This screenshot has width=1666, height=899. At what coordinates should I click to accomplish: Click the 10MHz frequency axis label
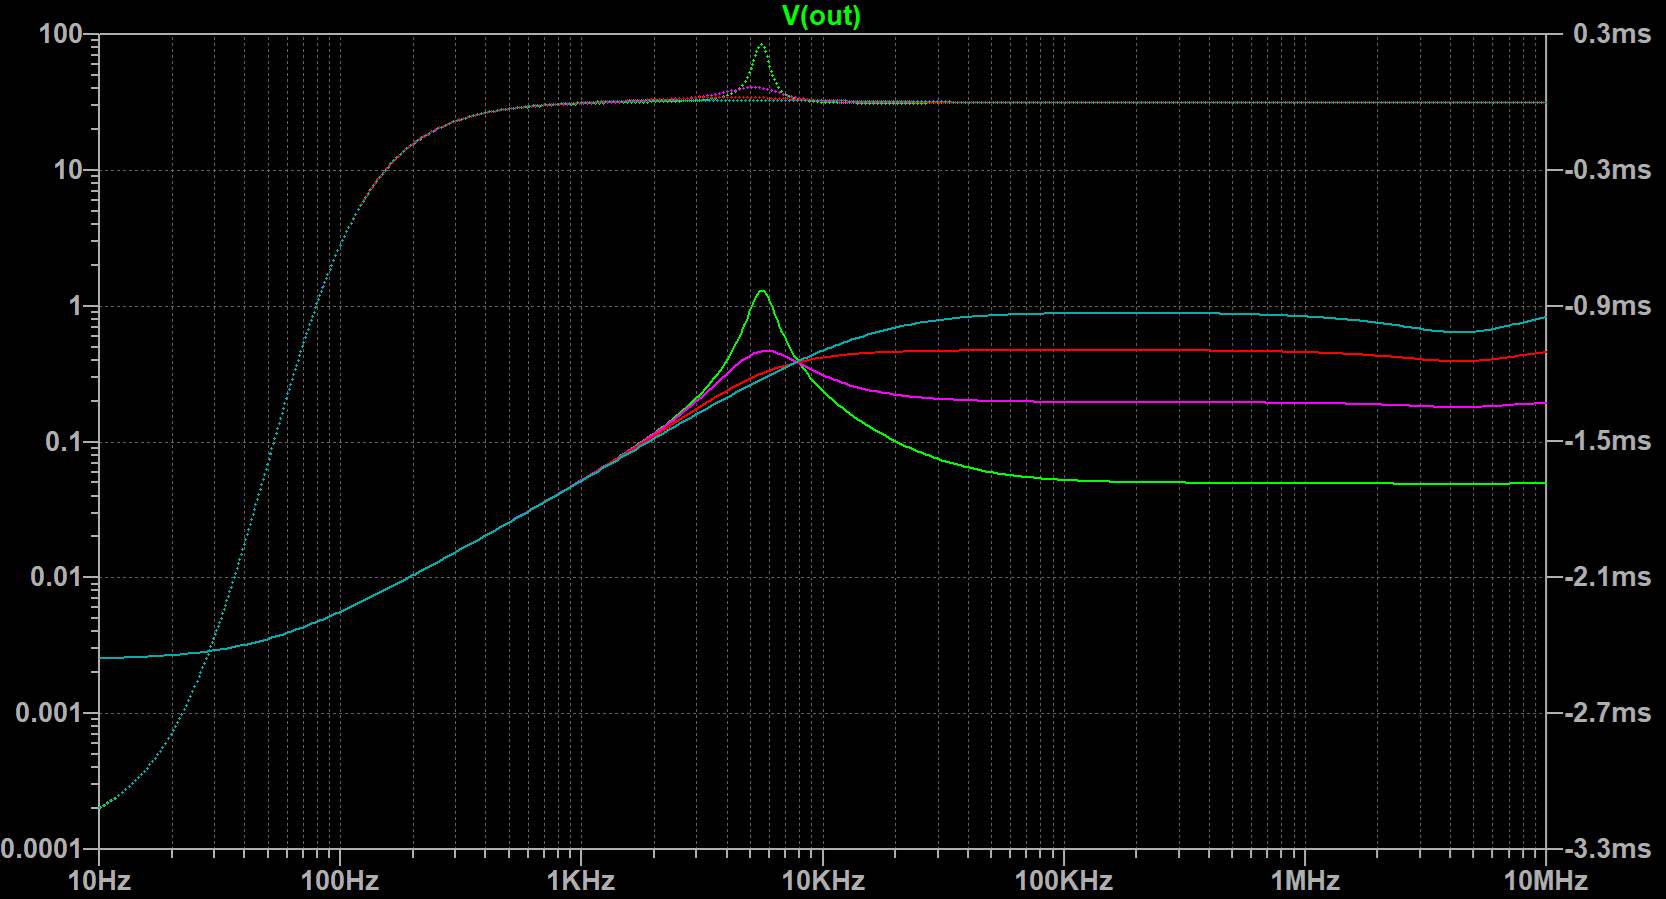tap(1546, 881)
